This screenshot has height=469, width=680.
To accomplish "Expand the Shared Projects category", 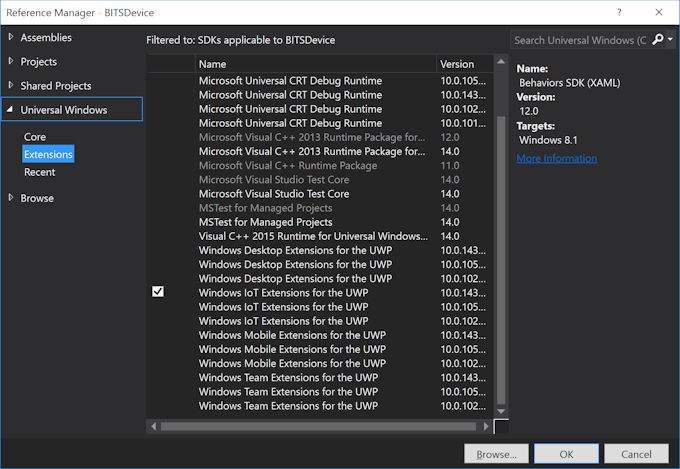I will pos(11,86).
